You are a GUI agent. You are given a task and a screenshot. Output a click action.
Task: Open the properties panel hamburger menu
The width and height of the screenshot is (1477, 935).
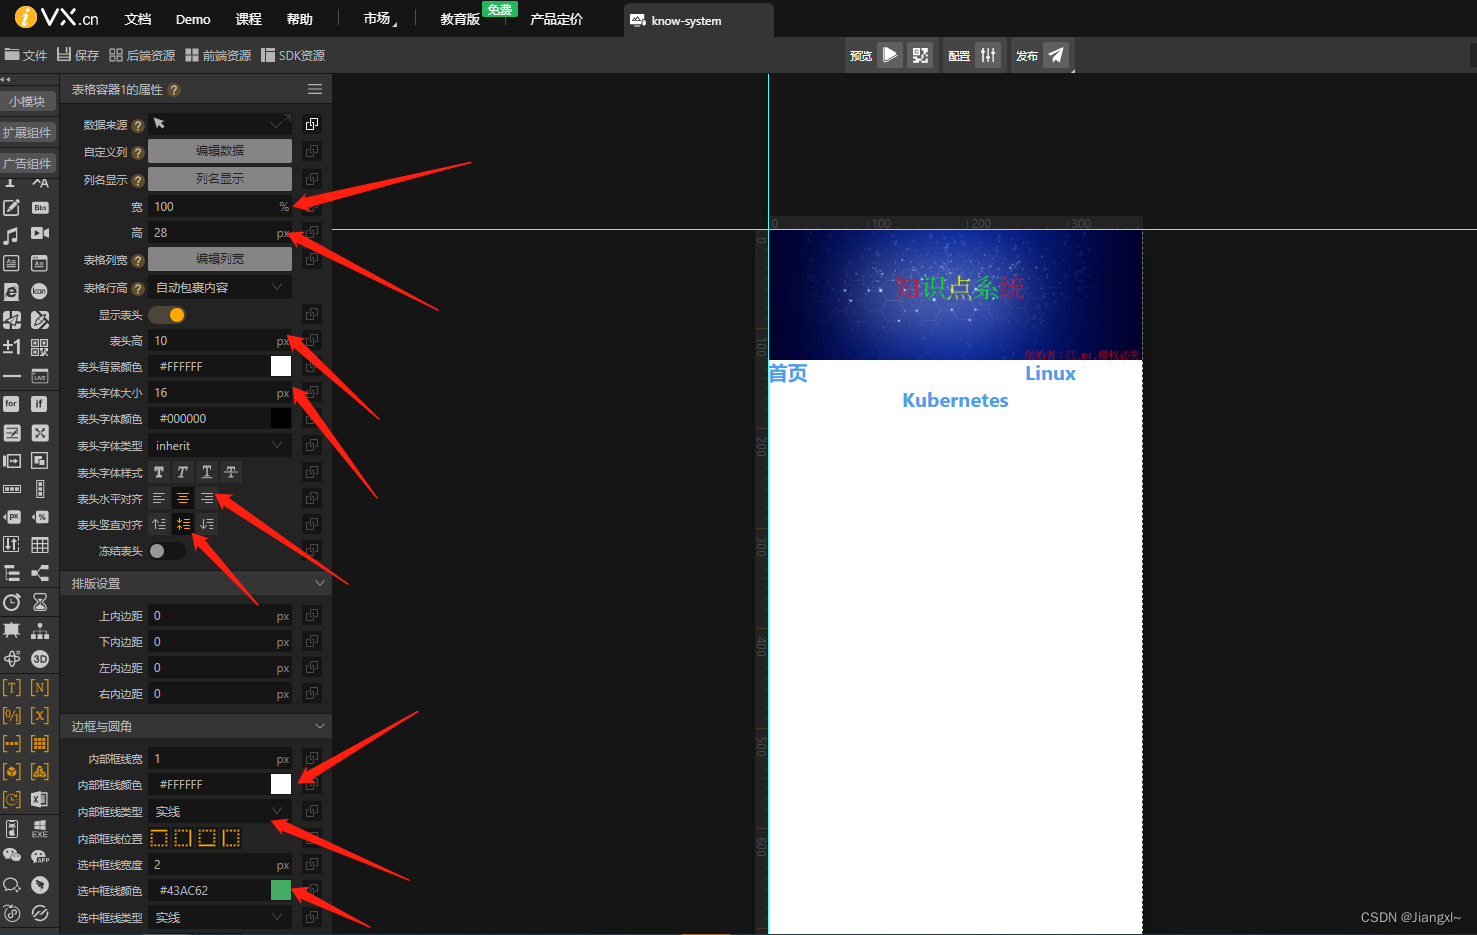tap(315, 89)
